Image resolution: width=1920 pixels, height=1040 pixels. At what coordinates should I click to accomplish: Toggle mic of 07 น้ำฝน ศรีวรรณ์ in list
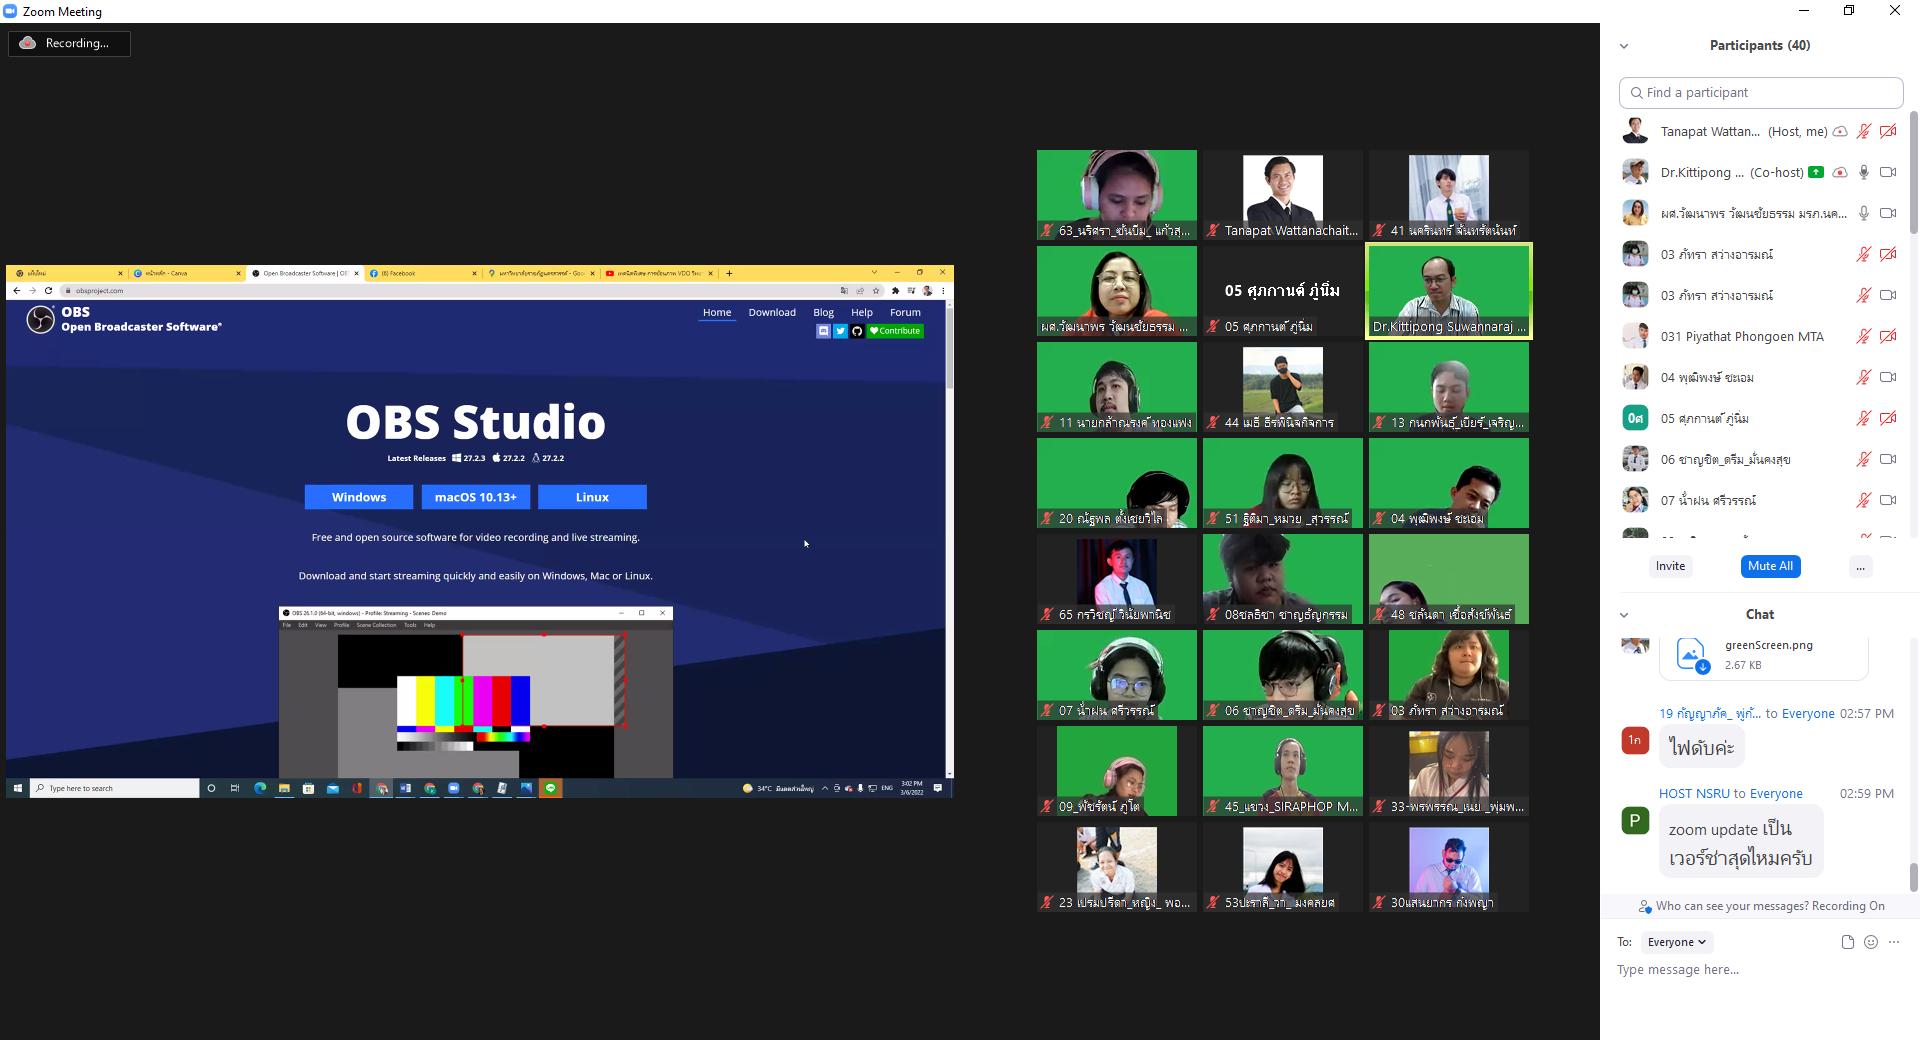point(1864,500)
